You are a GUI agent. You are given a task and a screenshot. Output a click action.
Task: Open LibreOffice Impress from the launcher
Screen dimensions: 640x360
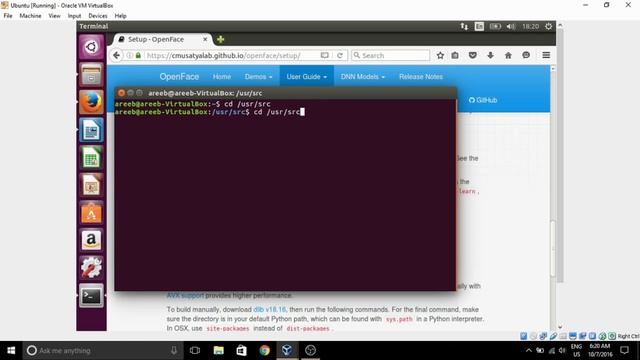(x=91, y=185)
